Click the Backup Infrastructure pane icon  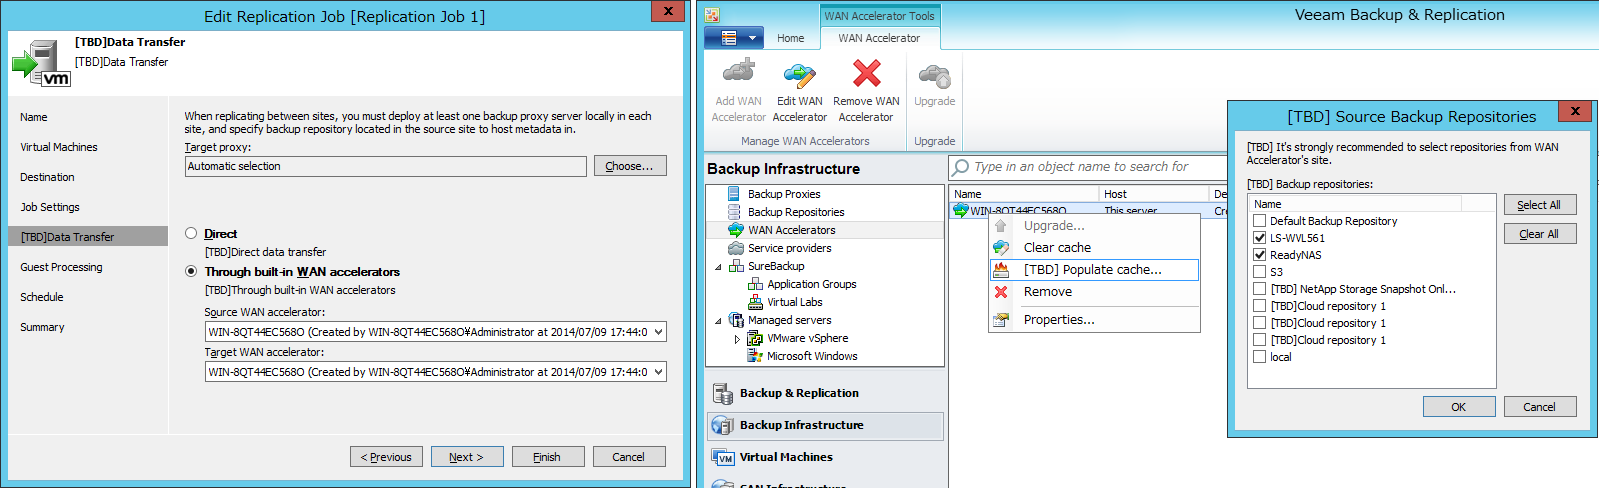point(722,425)
